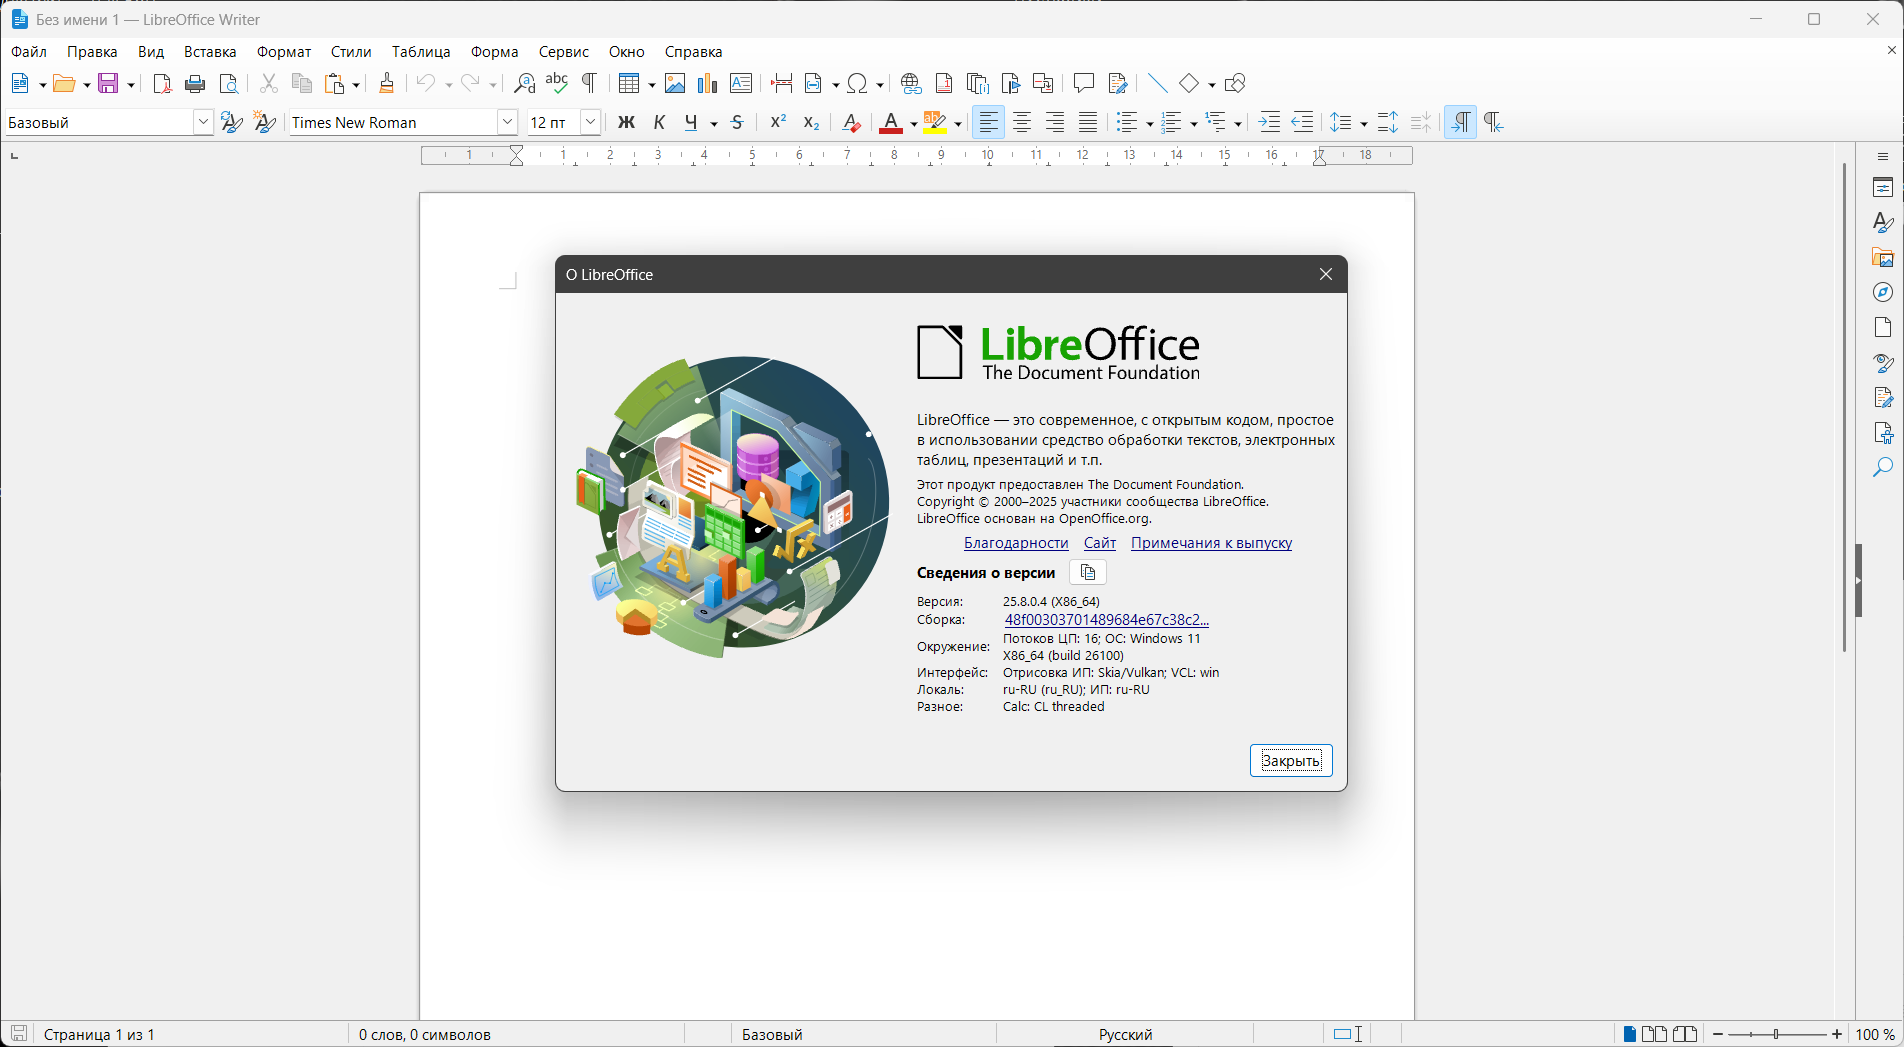Open the font size 12 пт dropdown

[590, 122]
